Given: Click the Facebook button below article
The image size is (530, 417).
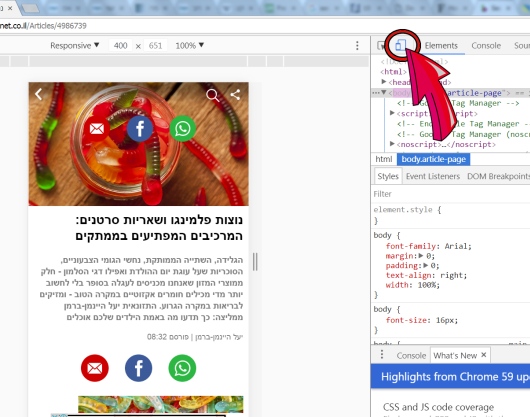Looking at the screenshot, I should pyautogui.click(x=139, y=368).
